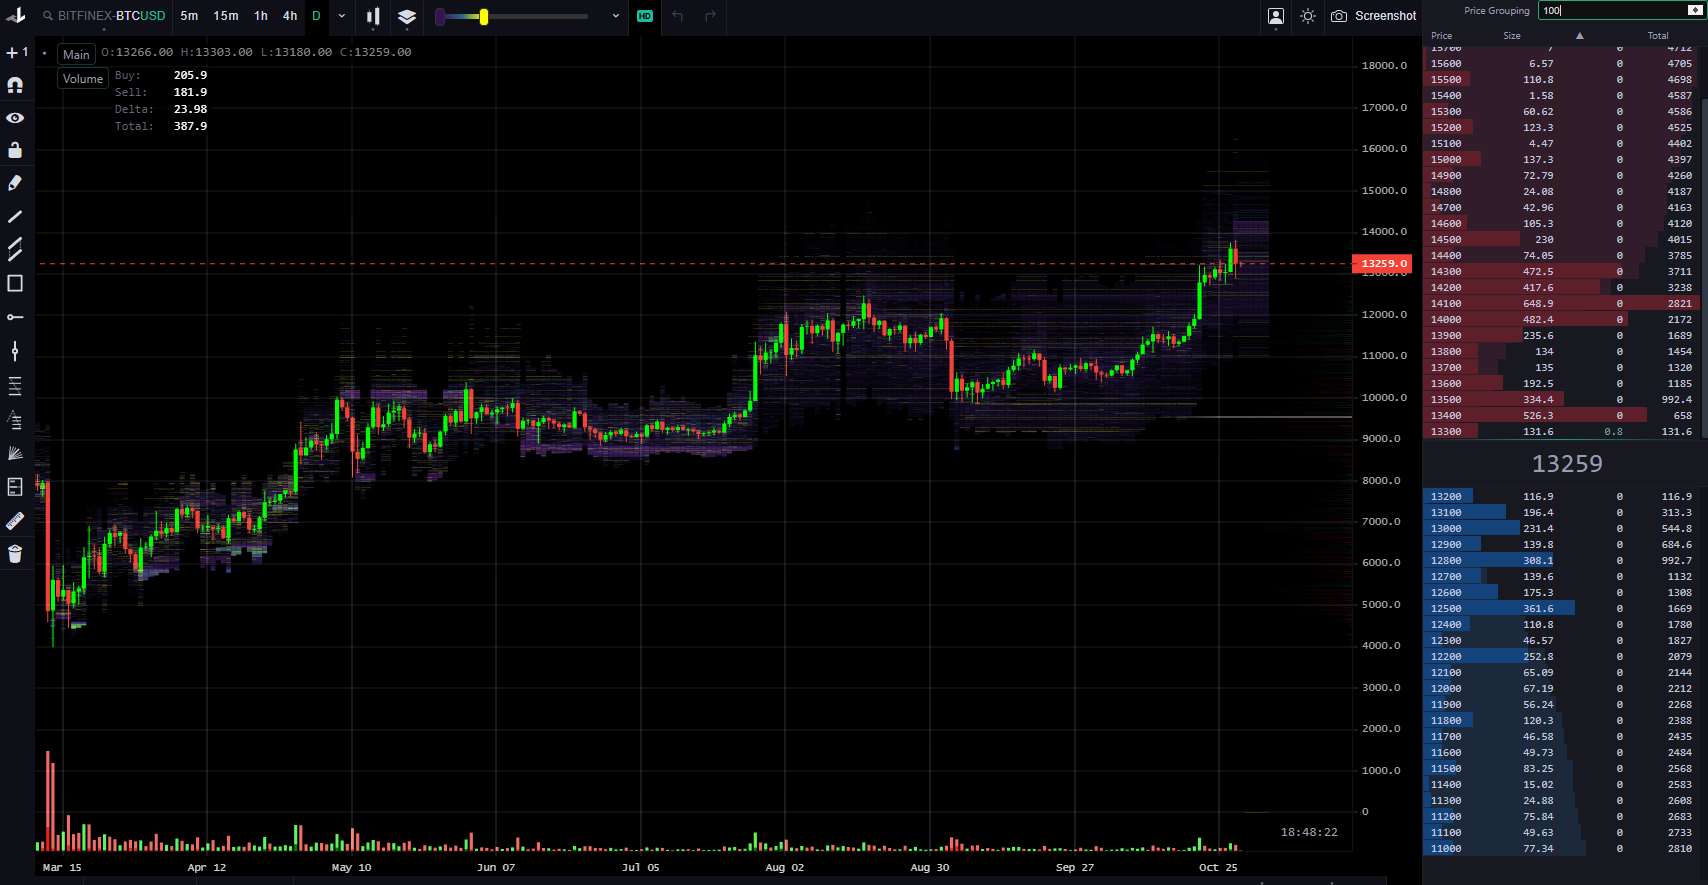
Task: Click the Price Grouping stepper arrows
Action: [x=1694, y=10]
